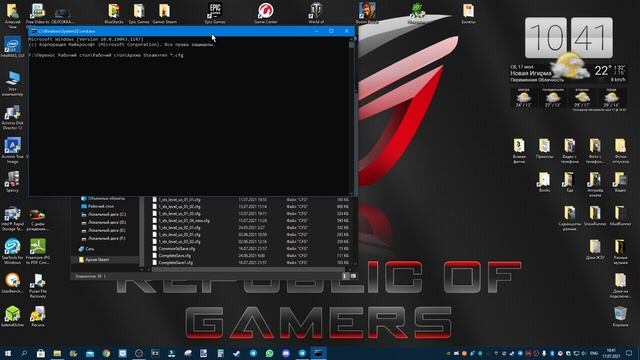Select Локальный диск (F:) in Explorer
Viewport: 640px width, 360px height.
pos(107,238)
